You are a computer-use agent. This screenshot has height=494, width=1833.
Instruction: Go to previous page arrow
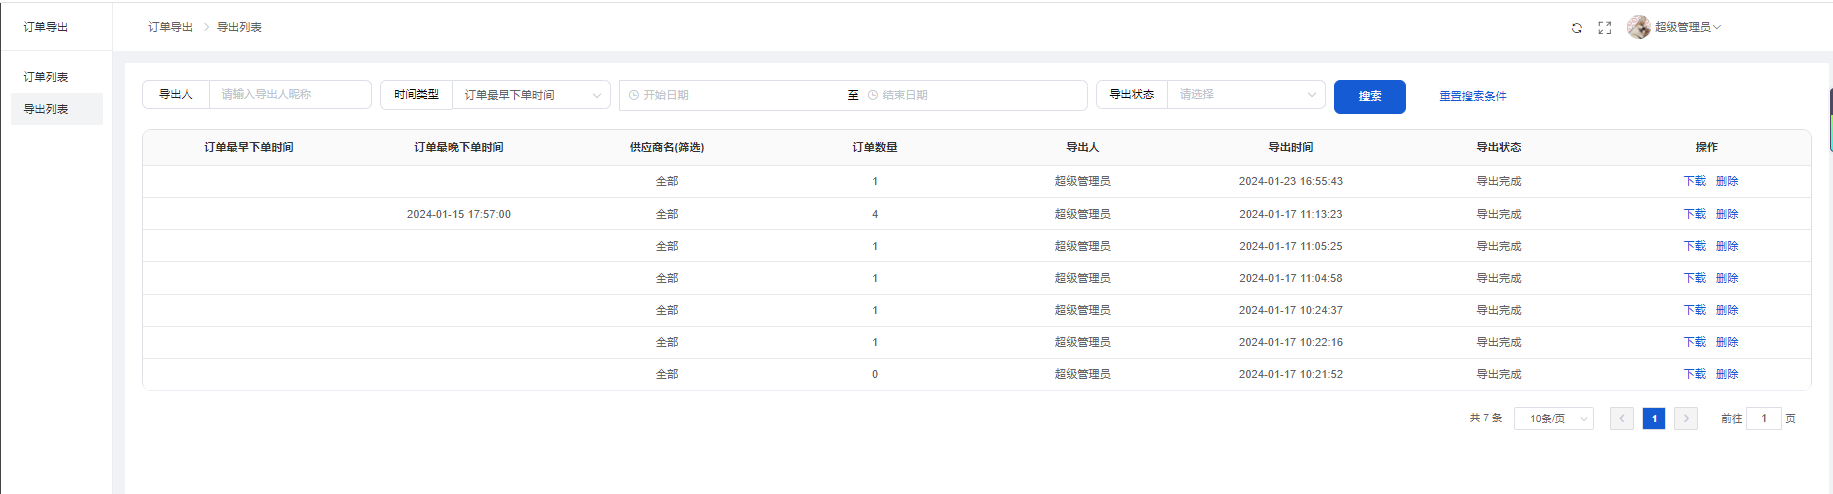(x=1622, y=419)
